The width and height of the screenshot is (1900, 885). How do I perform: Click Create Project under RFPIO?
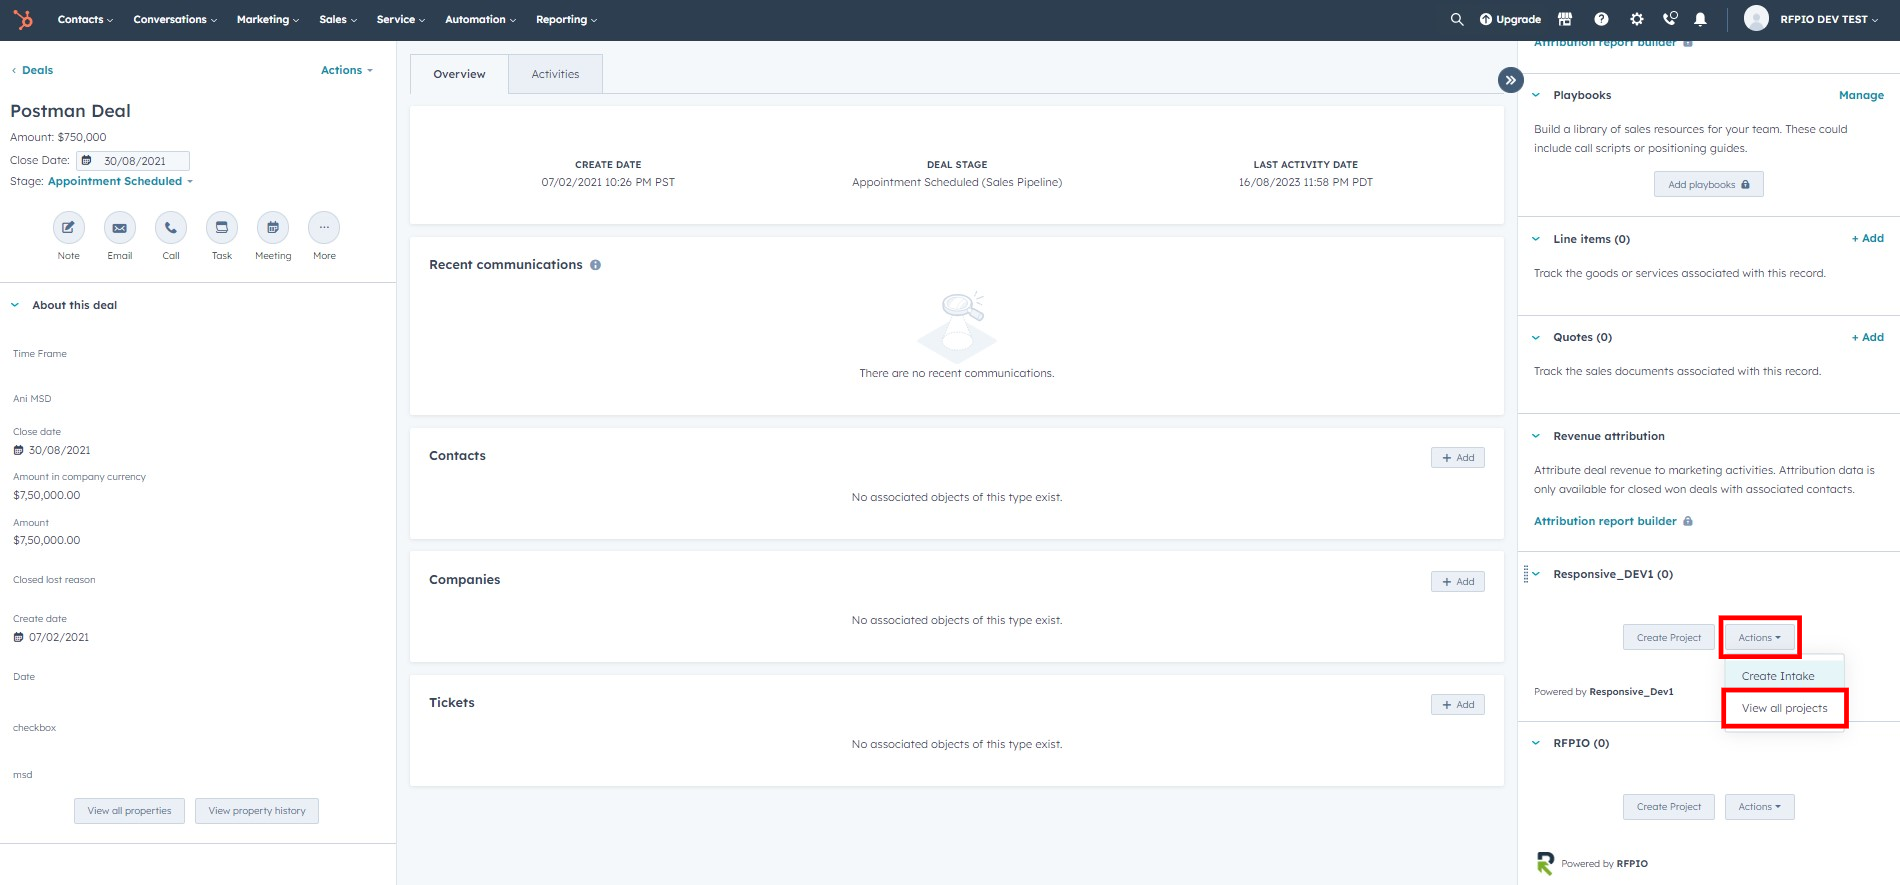(x=1668, y=807)
